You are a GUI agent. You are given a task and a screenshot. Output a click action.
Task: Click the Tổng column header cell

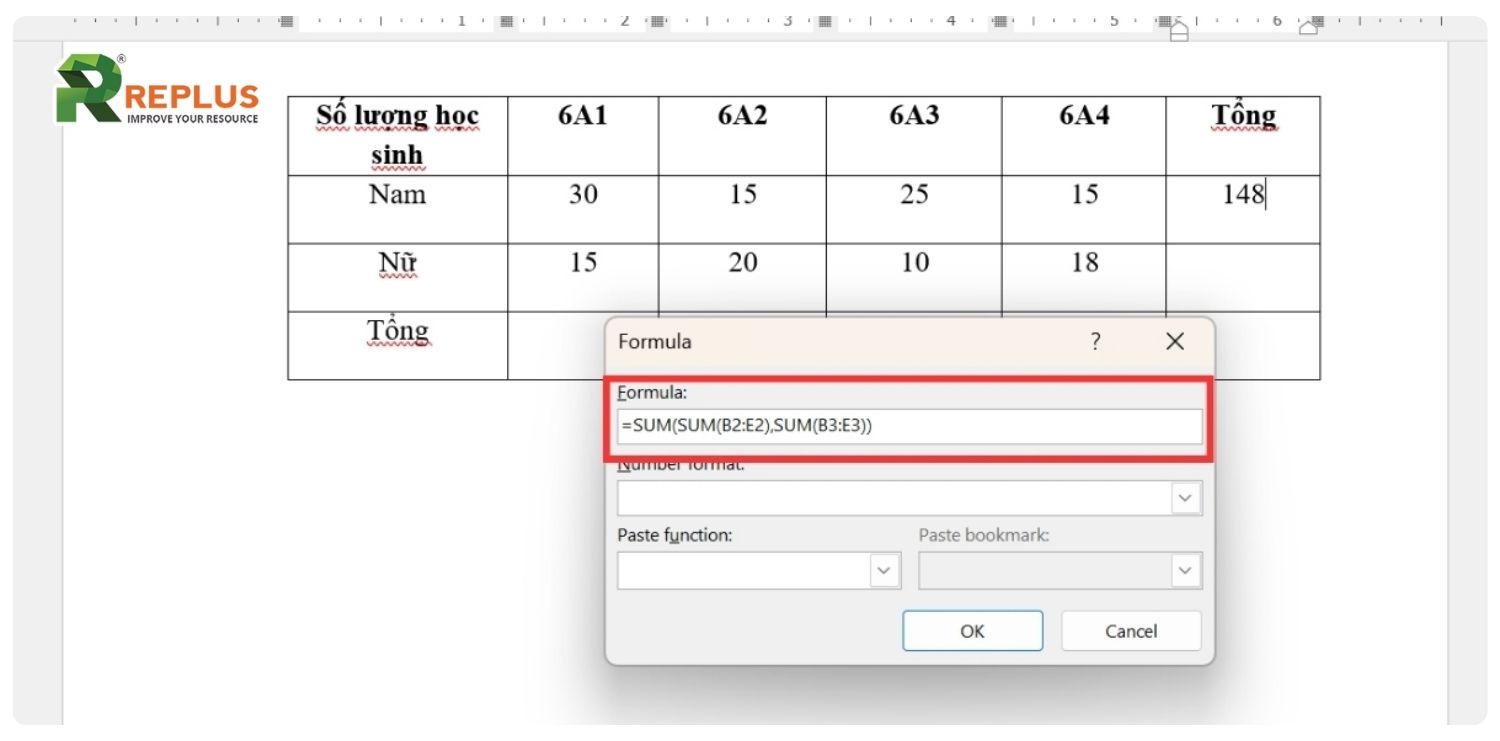coord(1243,136)
